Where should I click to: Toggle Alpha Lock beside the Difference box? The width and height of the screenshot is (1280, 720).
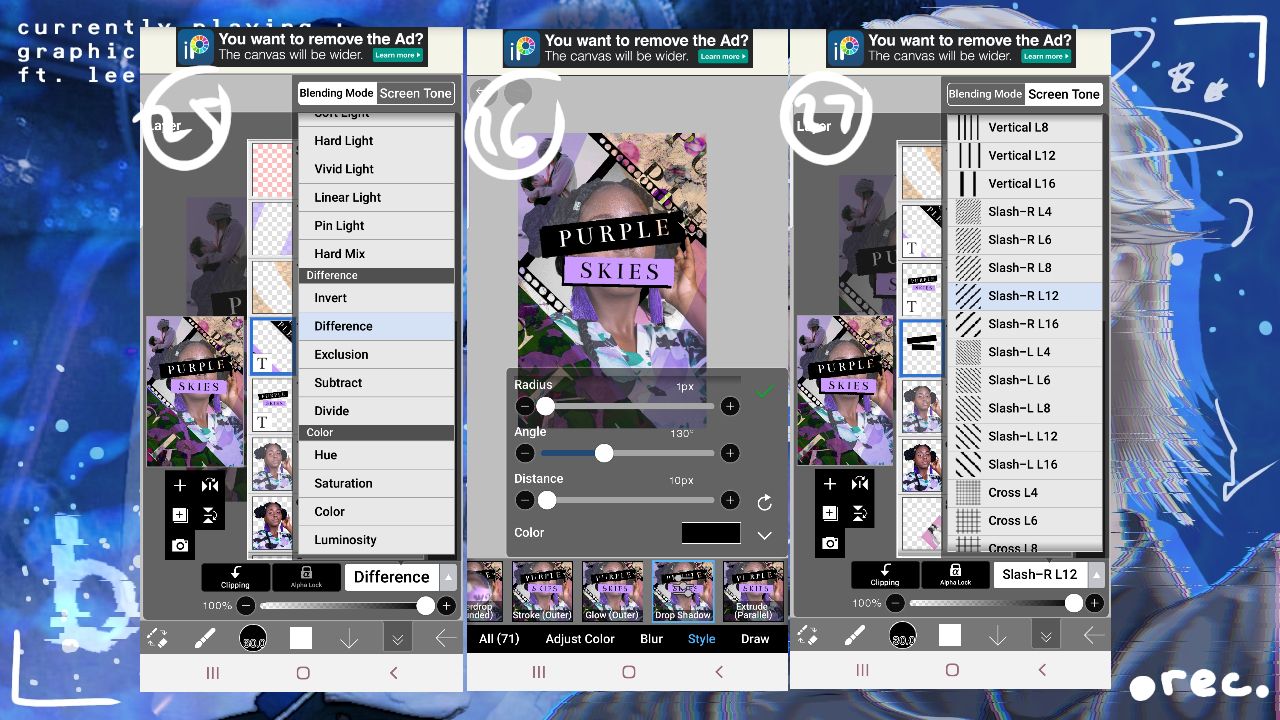pyautogui.click(x=306, y=577)
